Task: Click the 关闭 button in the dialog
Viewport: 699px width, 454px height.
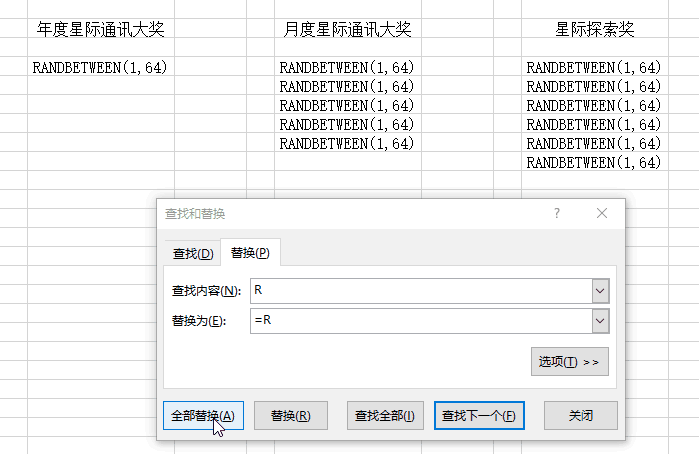Action: pos(581,416)
